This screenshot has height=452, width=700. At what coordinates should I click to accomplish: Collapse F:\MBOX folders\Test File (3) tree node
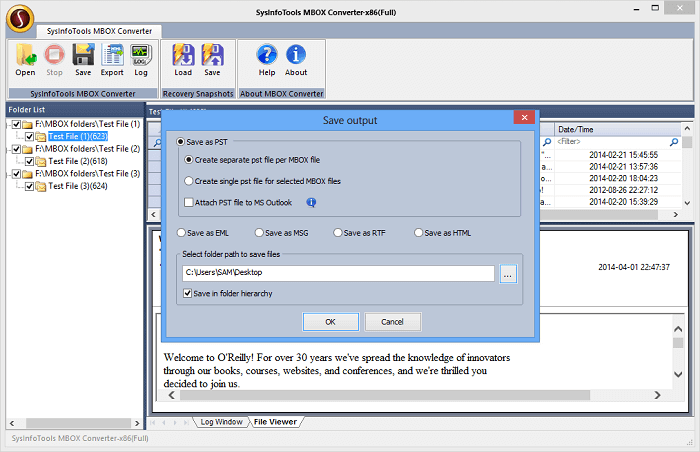tap(8, 174)
